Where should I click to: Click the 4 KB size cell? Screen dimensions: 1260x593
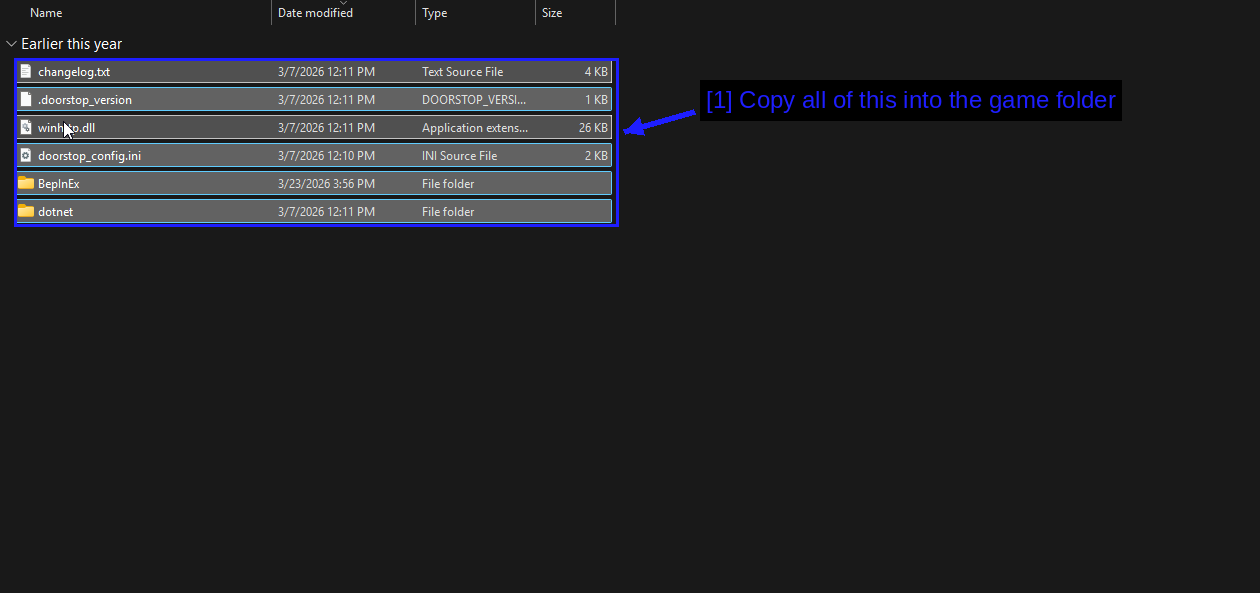pyautogui.click(x=596, y=72)
